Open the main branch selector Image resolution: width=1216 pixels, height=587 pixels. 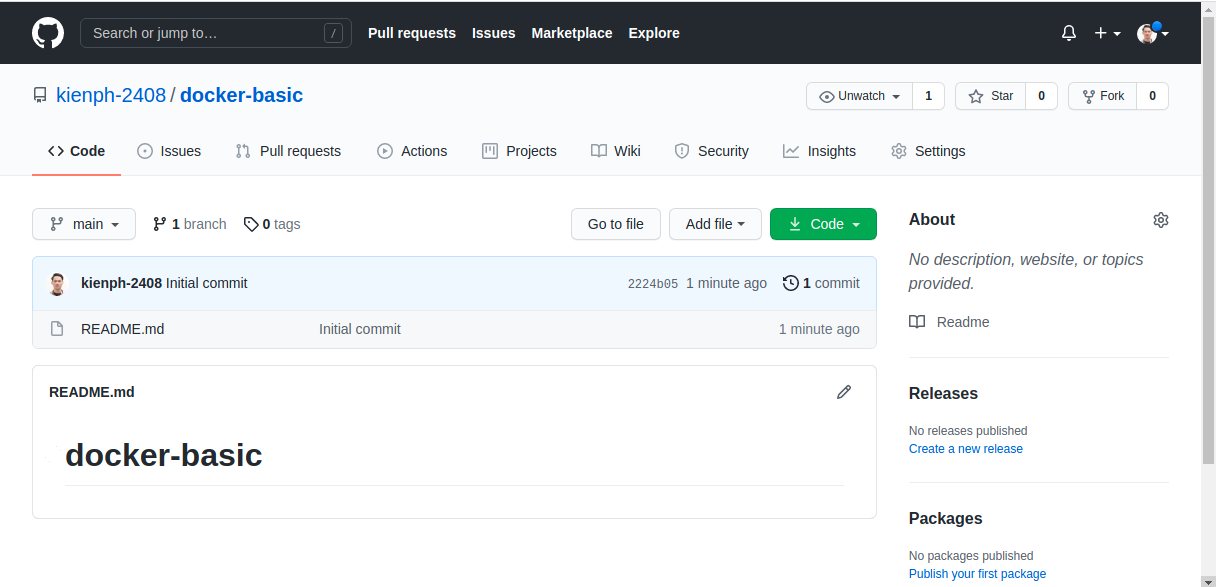(84, 224)
